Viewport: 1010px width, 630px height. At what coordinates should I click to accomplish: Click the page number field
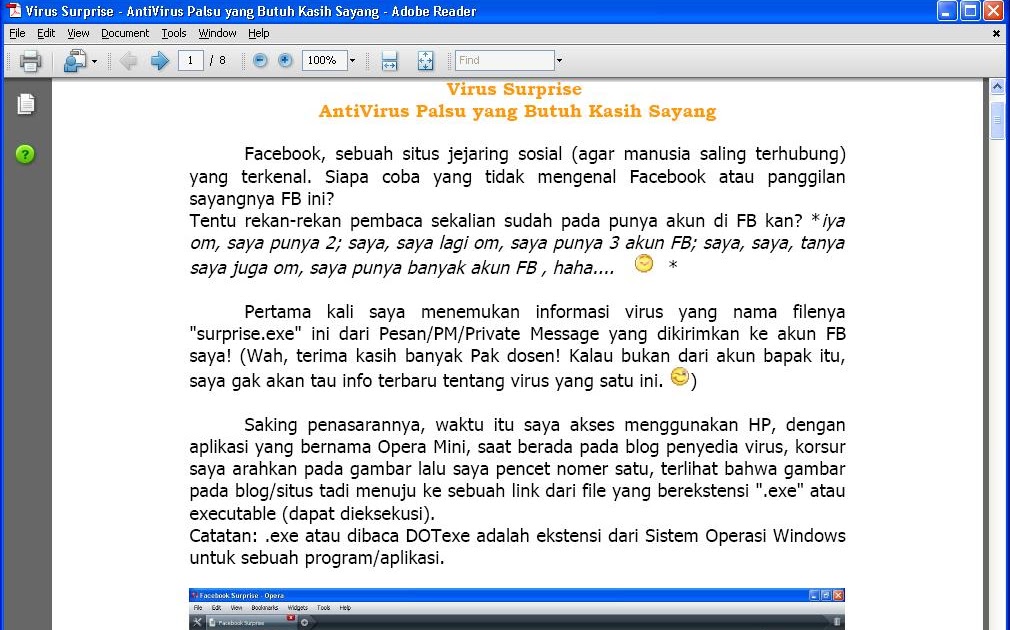click(x=190, y=61)
